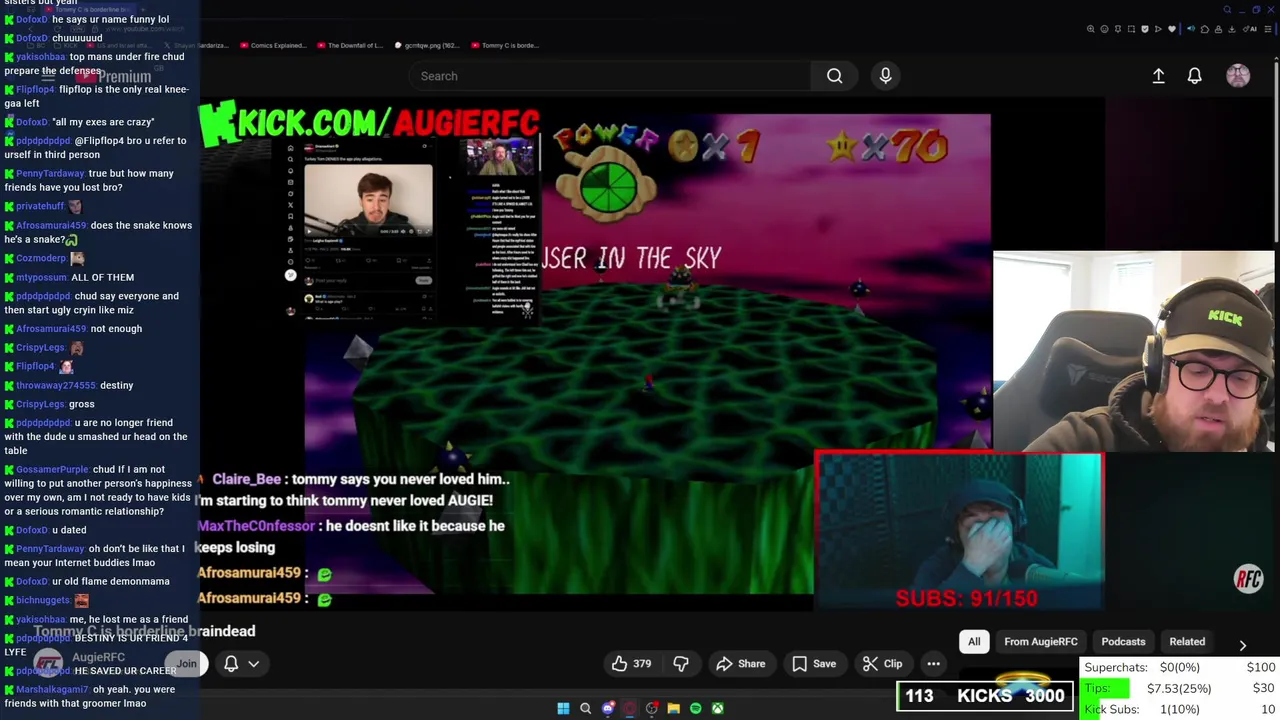Start voice search with the microphone icon
Screen dimensions: 1280x720
pyautogui.click(x=885, y=76)
